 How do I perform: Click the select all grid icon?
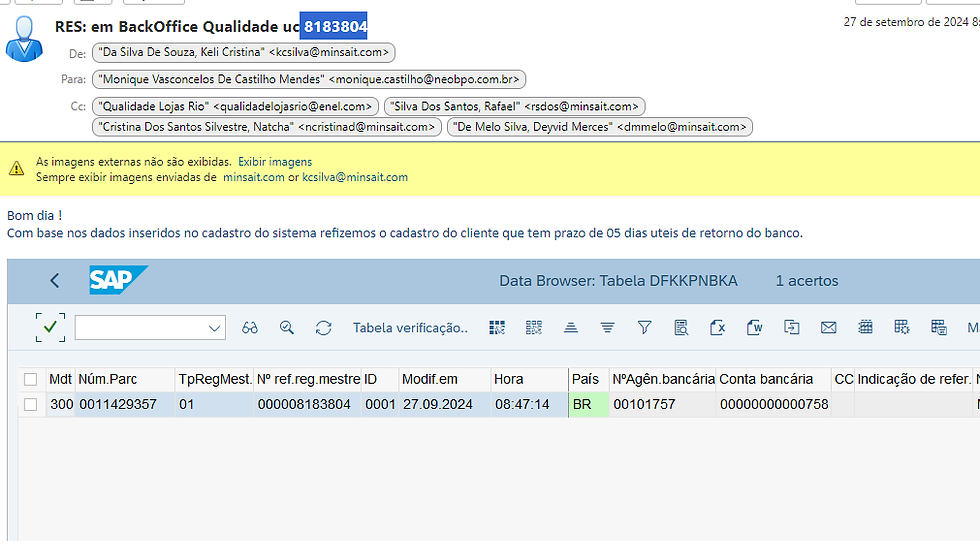coord(497,328)
